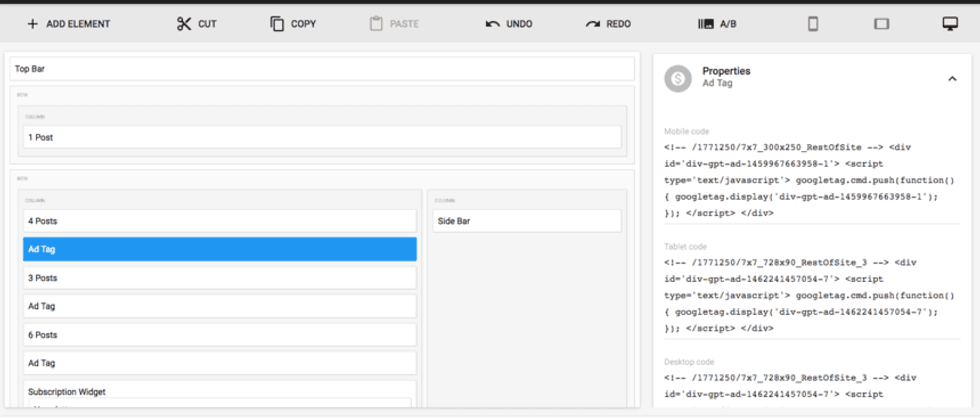Select the highlighted blue Ad Tag element
Screen dimensions: 980x420
tap(220, 249)
